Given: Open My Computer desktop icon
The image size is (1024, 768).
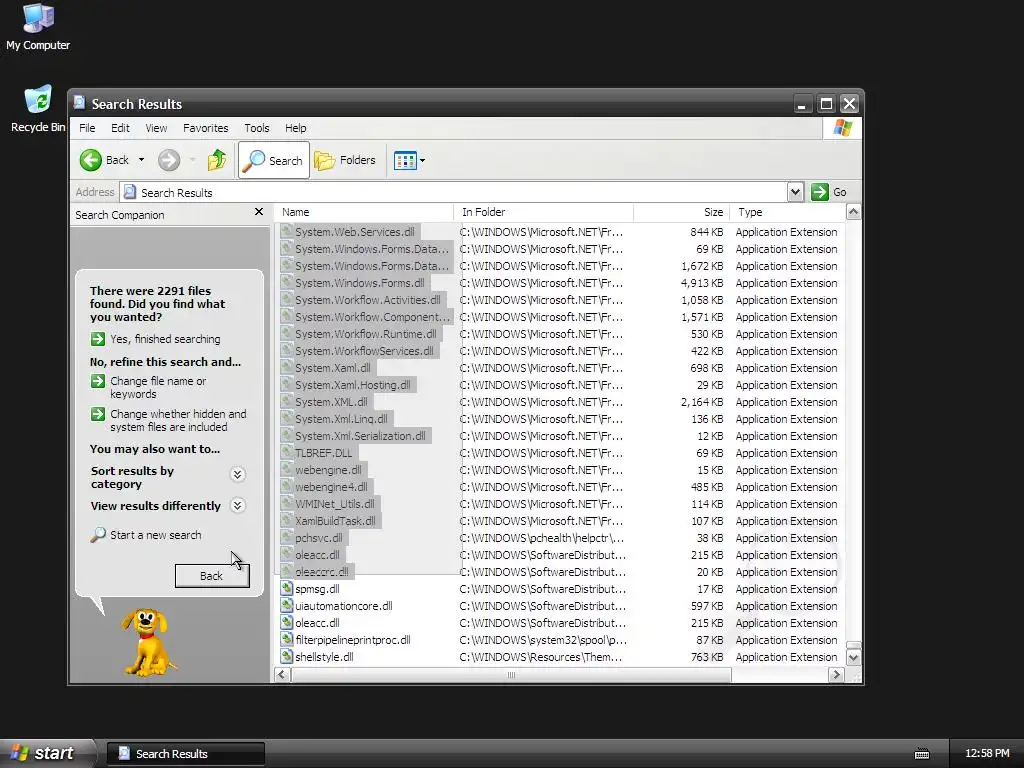Looking at the screenshot, I should [37, 26].
